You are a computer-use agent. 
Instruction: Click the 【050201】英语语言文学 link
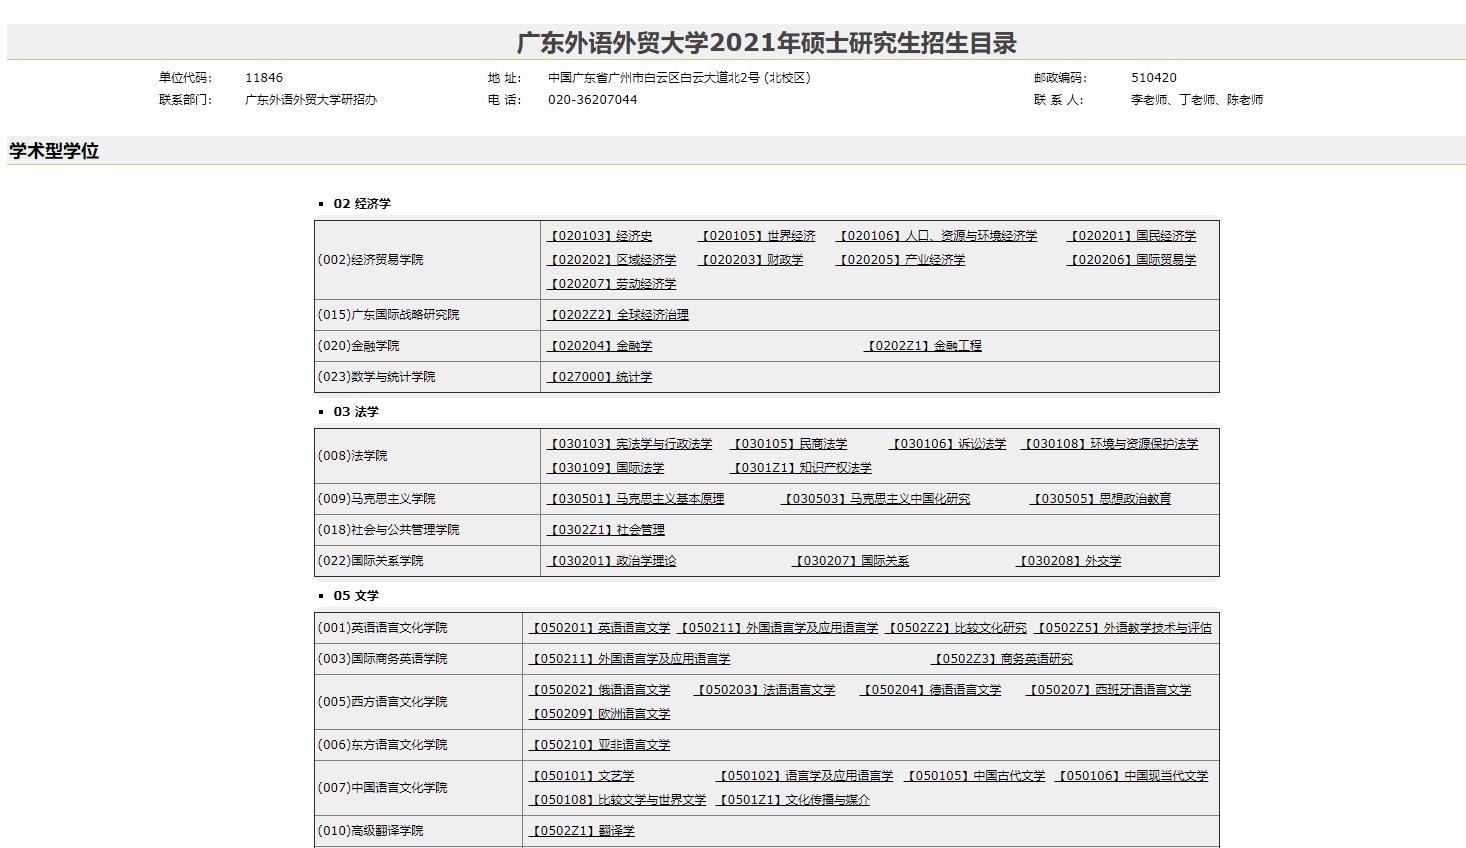point(599,628)
